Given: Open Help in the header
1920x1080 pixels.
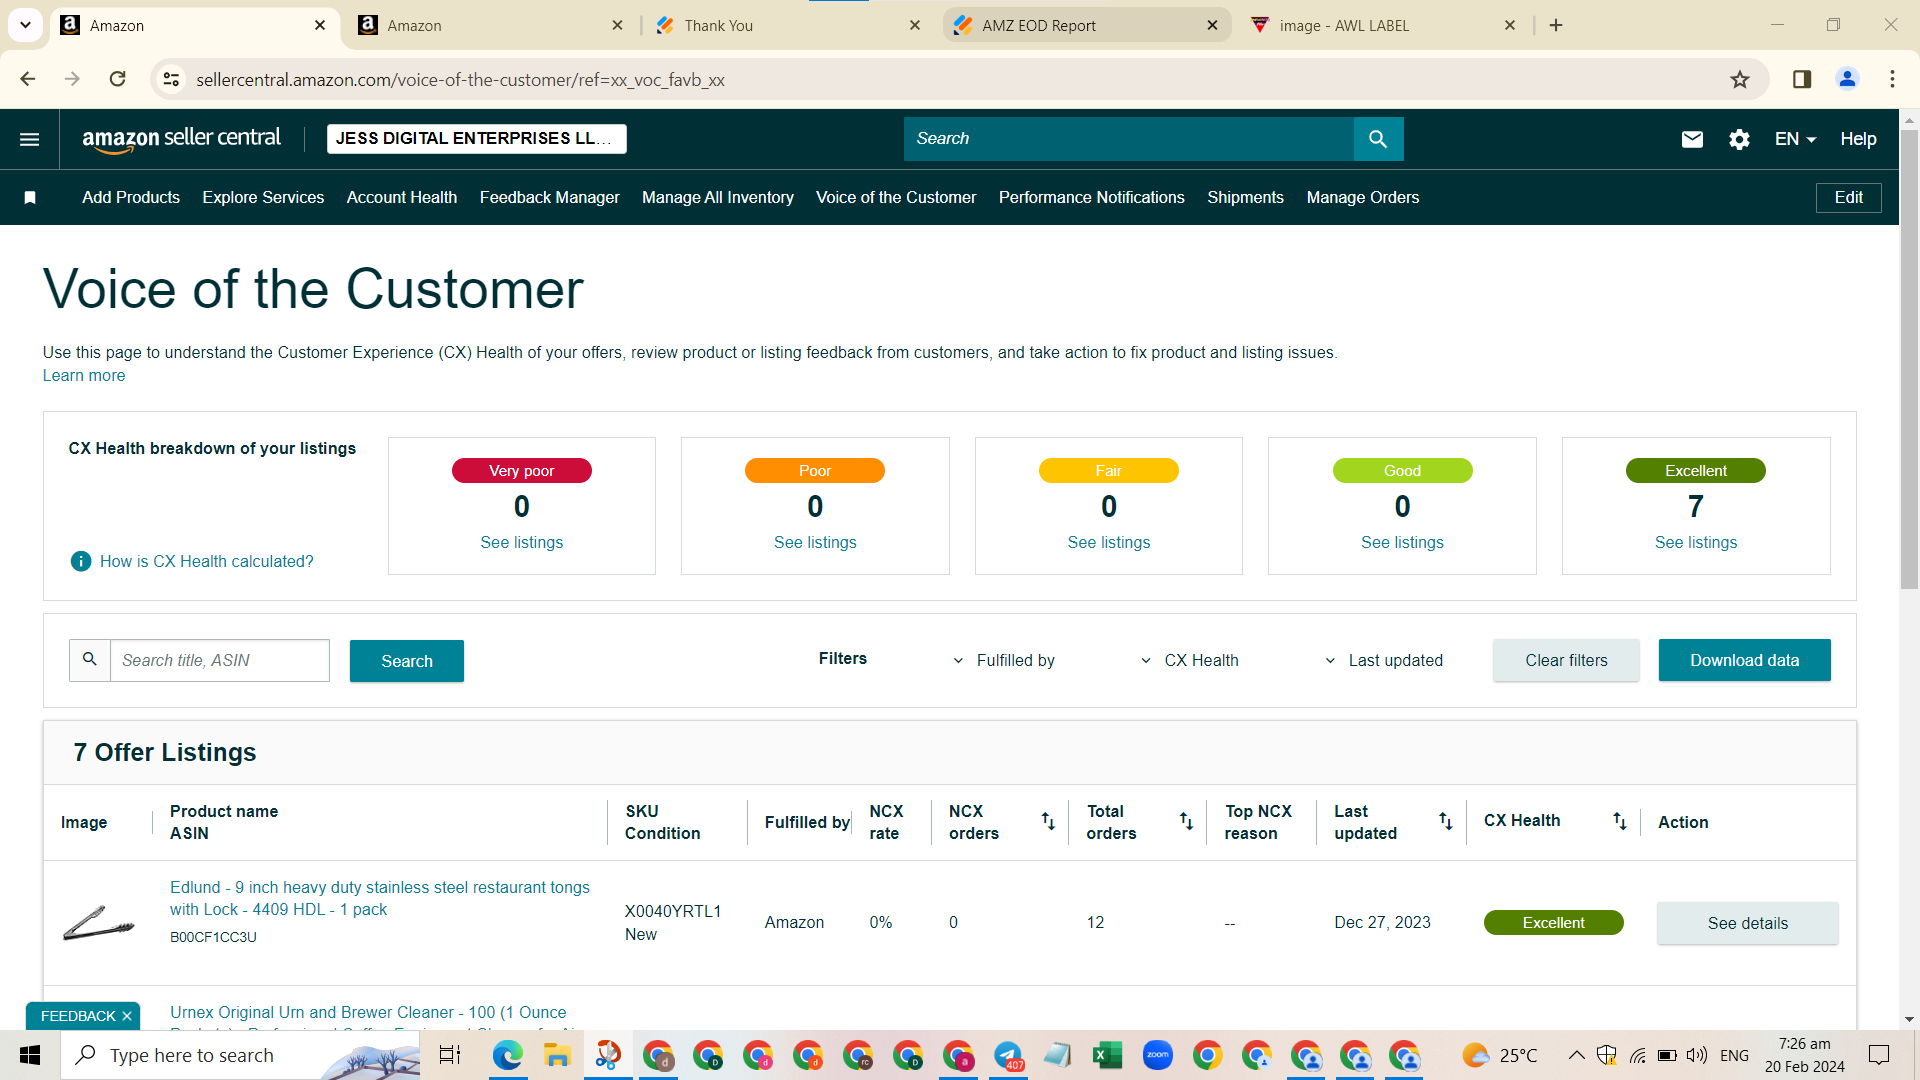Looking at the screenshot, I should pos(1858,139).
